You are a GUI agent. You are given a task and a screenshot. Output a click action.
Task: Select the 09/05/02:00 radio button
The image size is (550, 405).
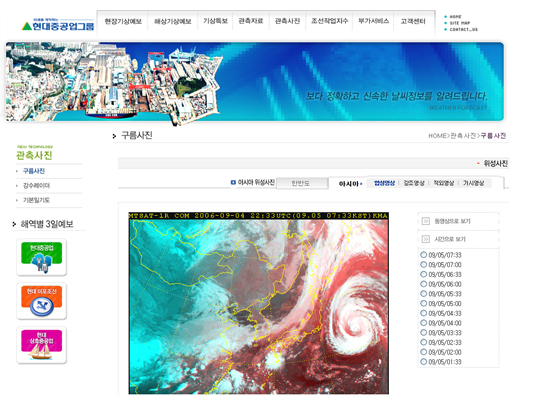(x=423, y=352)
